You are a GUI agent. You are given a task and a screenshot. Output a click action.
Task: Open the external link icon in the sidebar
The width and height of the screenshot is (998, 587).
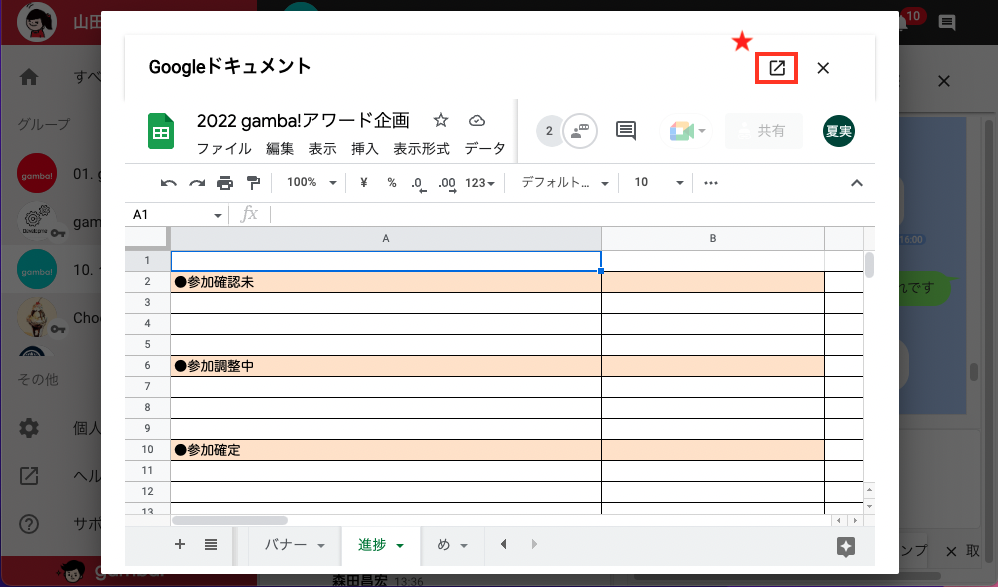pos(29,476)
